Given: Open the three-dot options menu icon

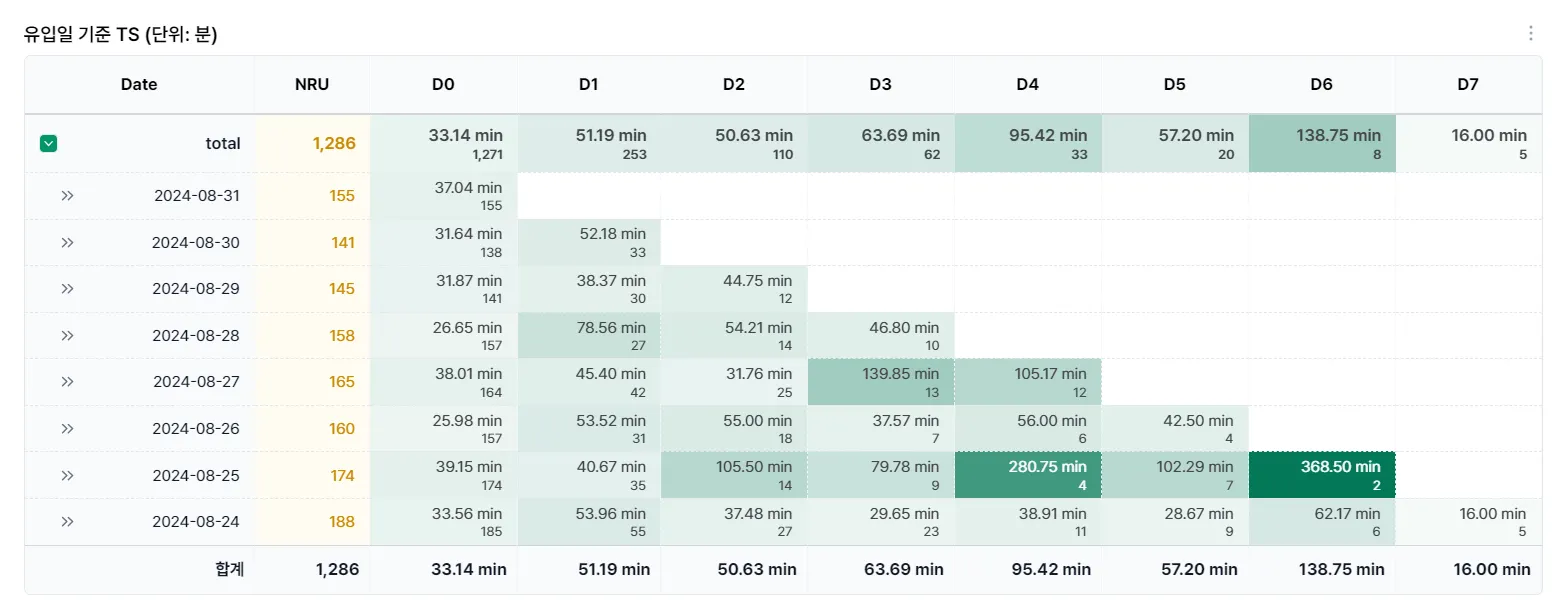Looking at the screenshot, I should point(1530,34).
